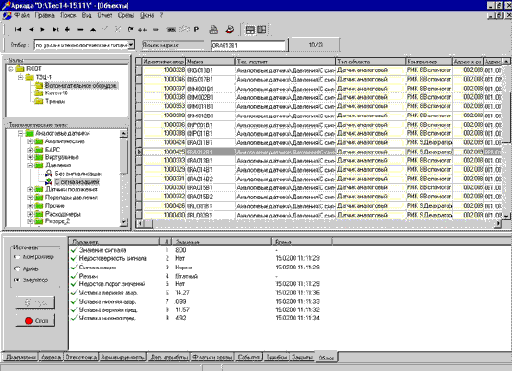This screenshot has height=371, width=512.
Task: Click the bold P toolbar icon
Action: [196, 30]
